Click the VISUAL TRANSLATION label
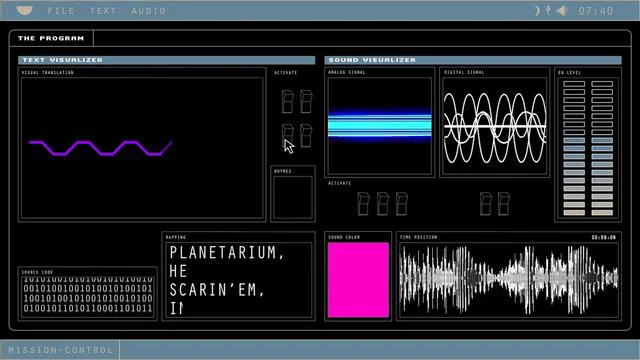Viewport: 640px width, 360px height. [x=48, y=73]
